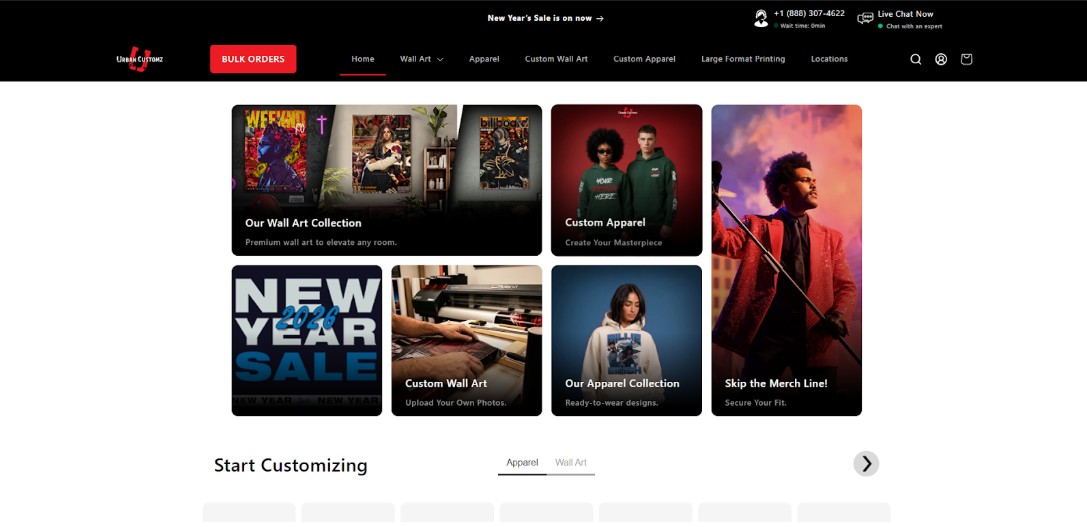Open Large Format Printing page

pyautogui.click(x=743, y=59)
